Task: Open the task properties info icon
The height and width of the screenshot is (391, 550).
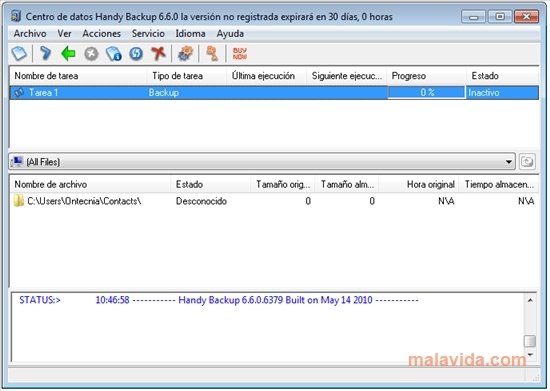Action: [114, 54]
